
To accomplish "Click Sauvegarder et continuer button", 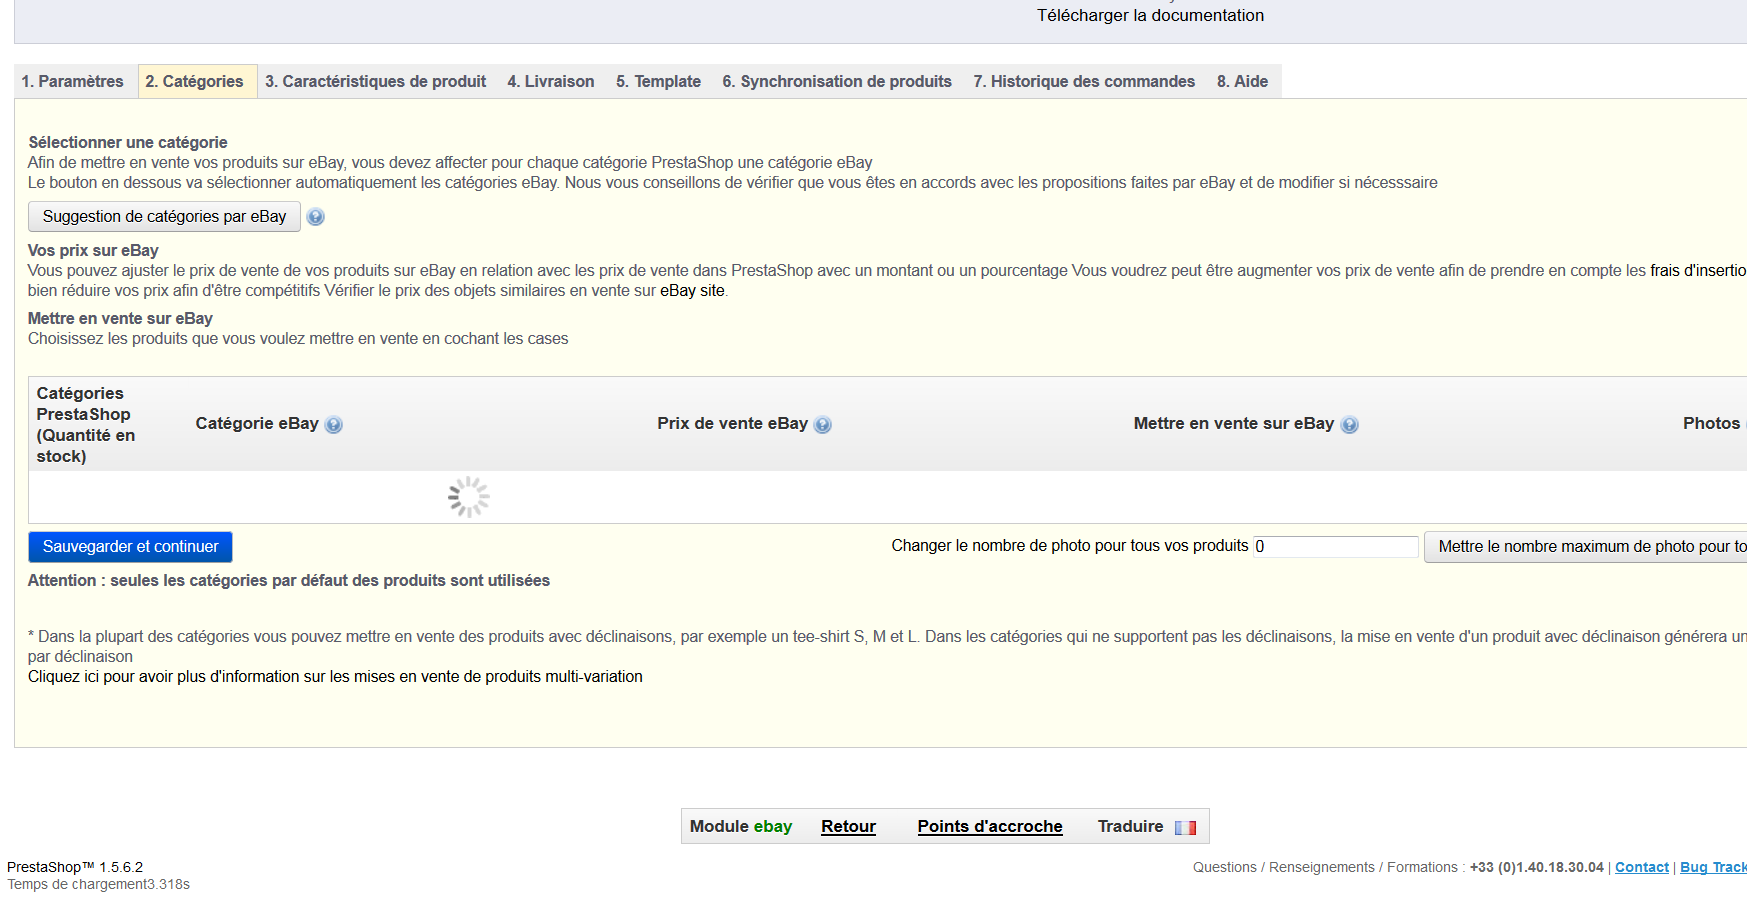I will (x=130, y=547).
